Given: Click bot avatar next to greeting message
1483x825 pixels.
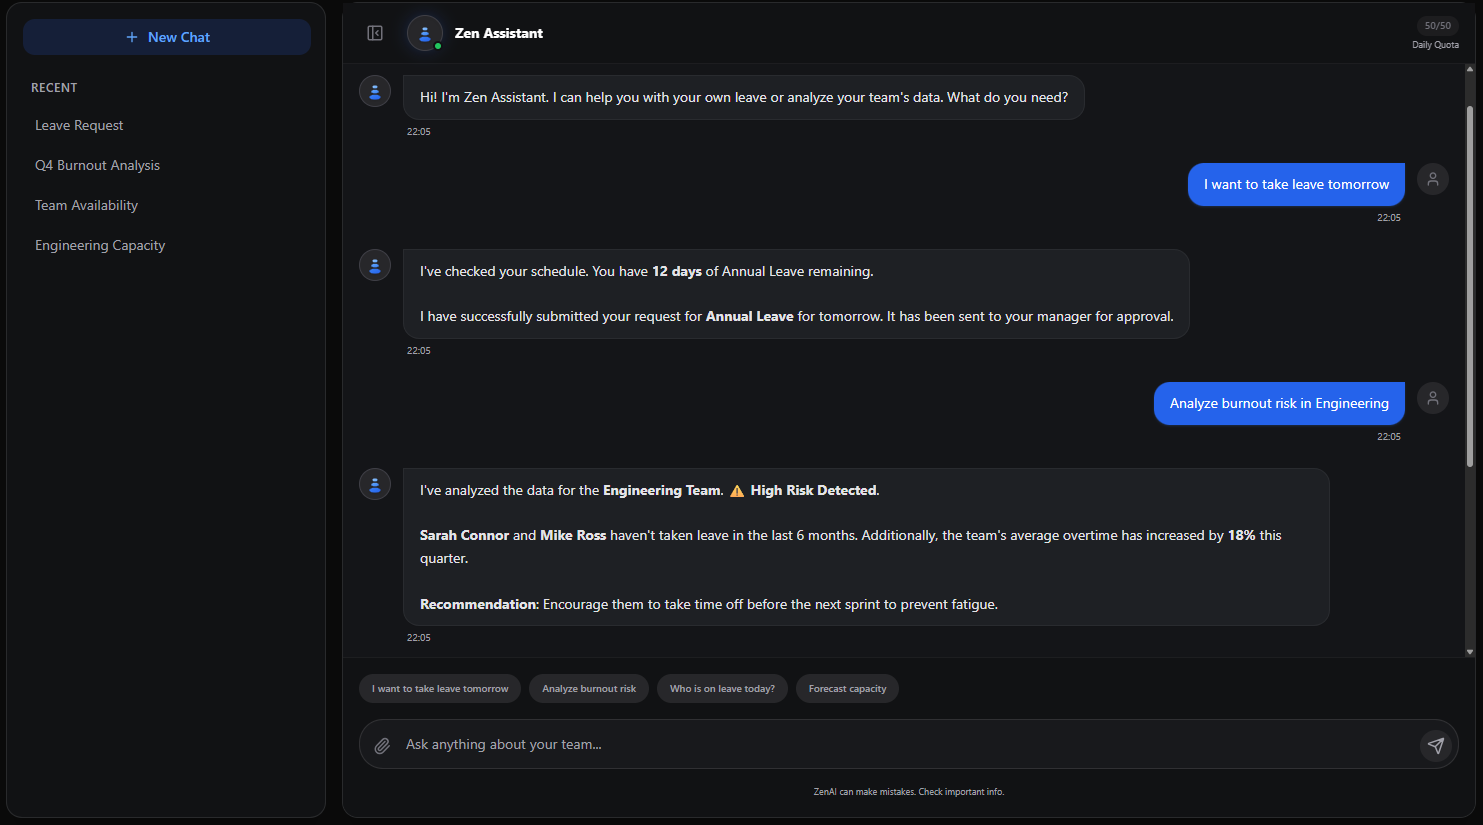Looking at the screenshot, I should (375, 92).
